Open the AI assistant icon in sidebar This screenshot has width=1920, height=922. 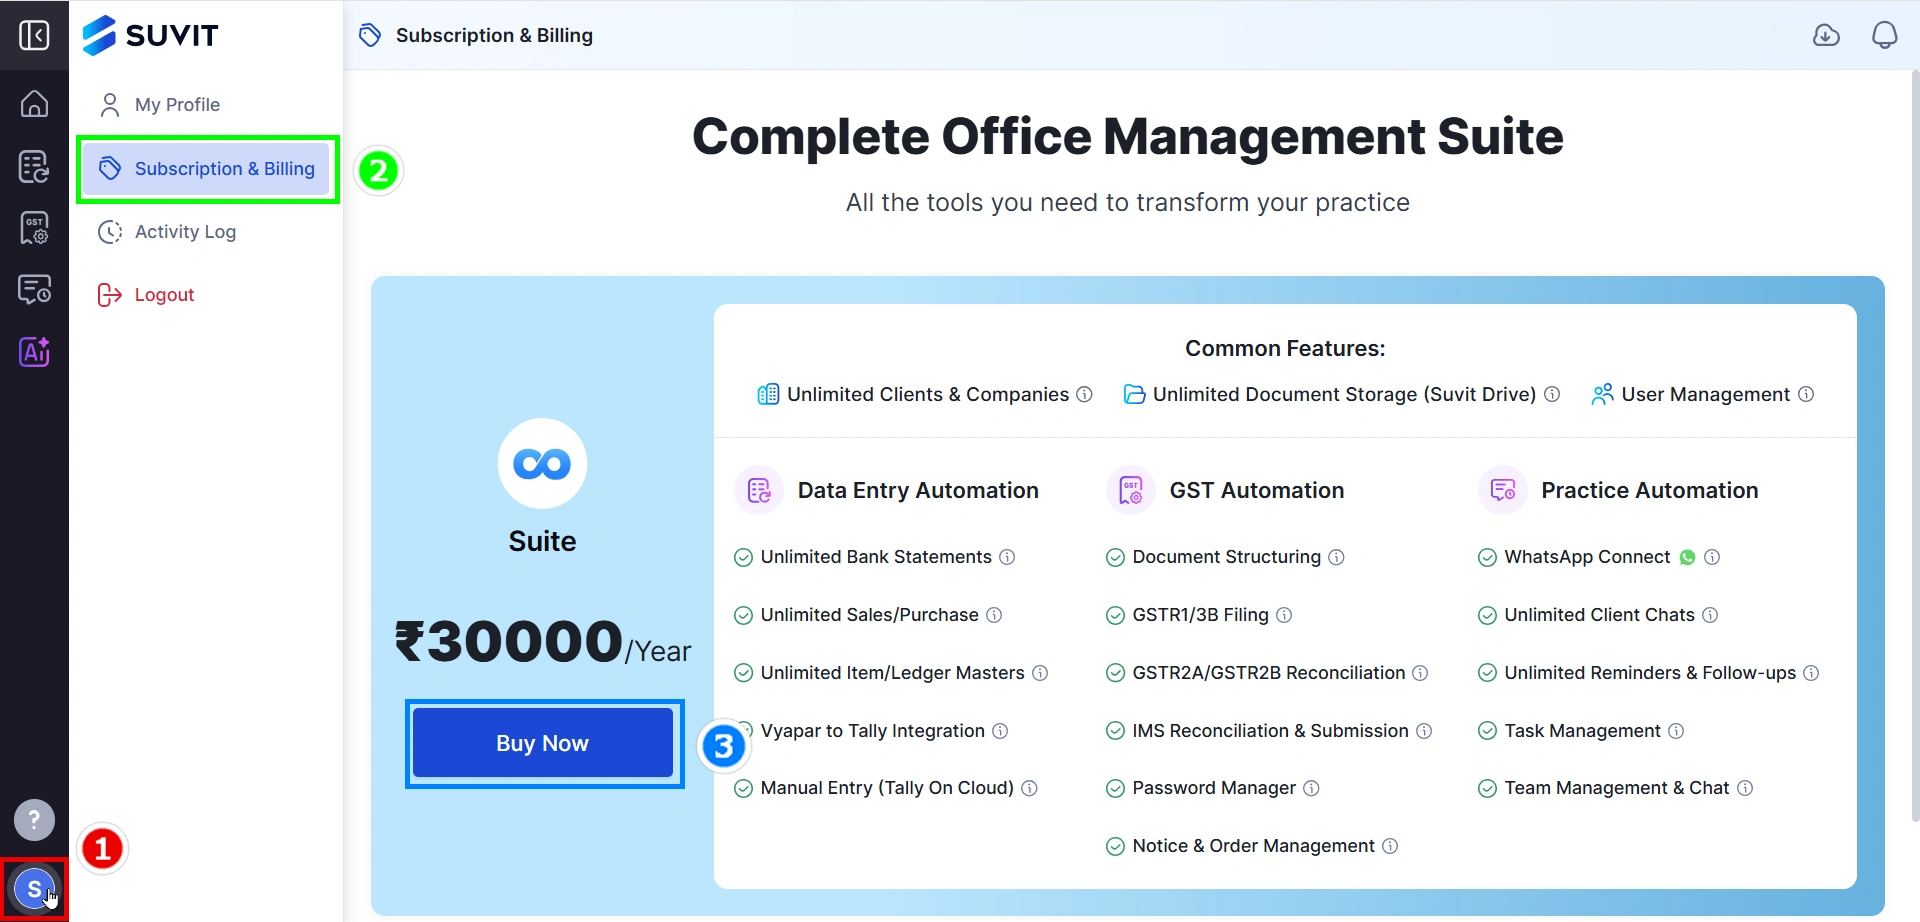(x=34, y=352)
